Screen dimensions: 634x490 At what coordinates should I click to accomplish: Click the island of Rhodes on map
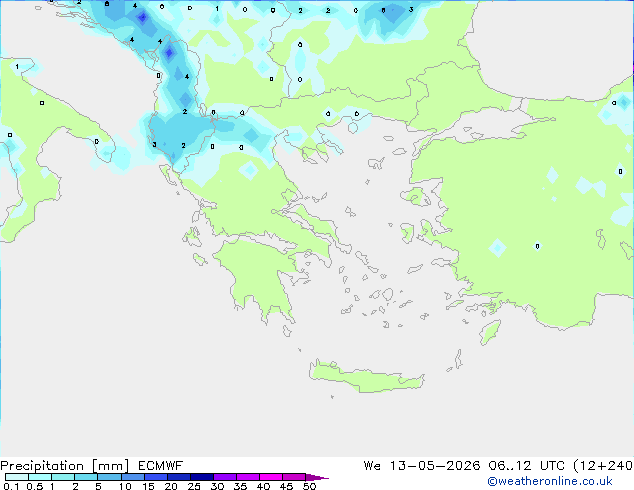490,332
